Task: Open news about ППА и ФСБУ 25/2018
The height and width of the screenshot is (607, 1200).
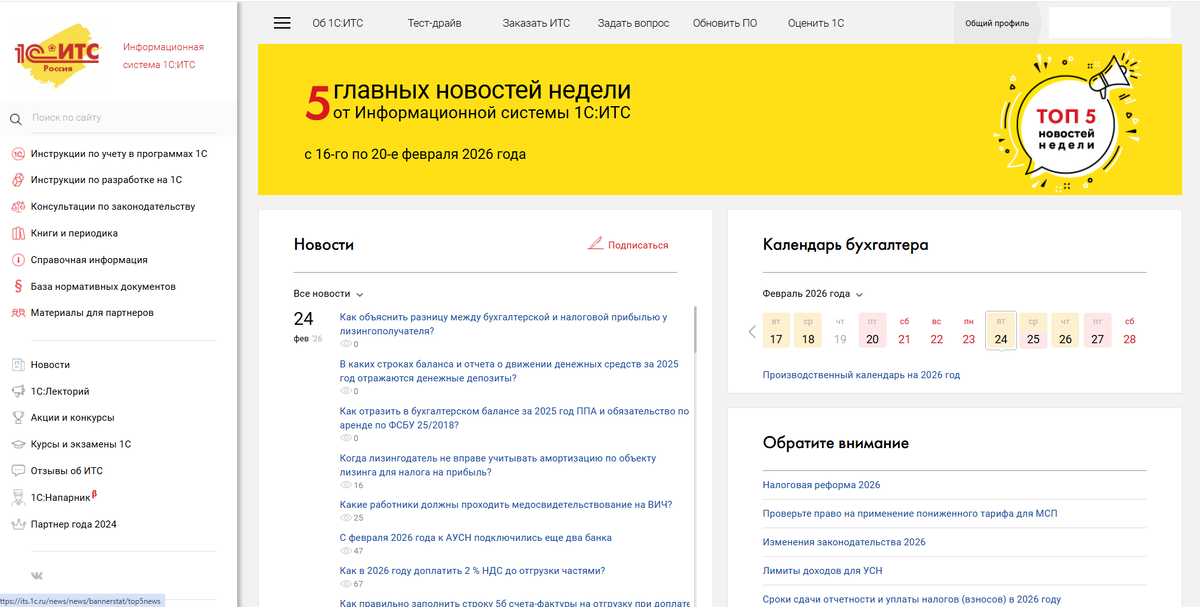Action: tap(514, 418)
